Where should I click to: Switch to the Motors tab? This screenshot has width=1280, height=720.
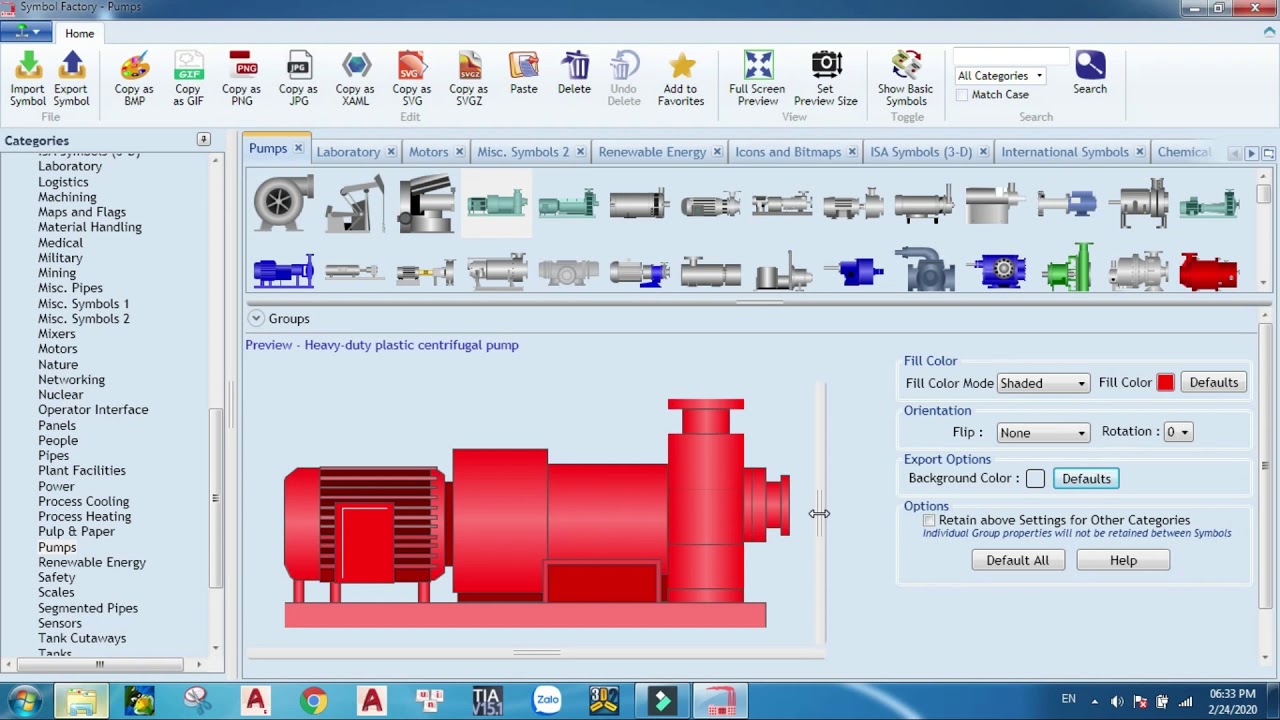coord(428,152)
